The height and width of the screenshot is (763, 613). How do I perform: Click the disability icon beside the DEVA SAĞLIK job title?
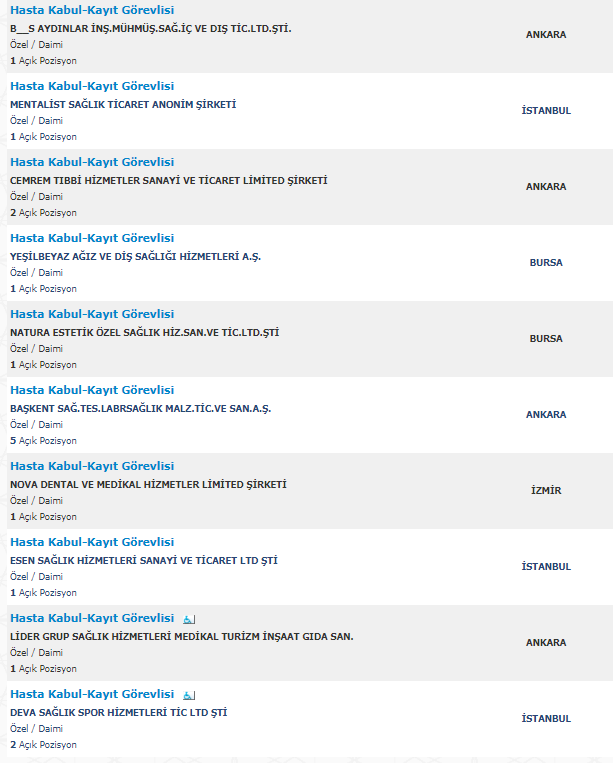tap(189, 695)
